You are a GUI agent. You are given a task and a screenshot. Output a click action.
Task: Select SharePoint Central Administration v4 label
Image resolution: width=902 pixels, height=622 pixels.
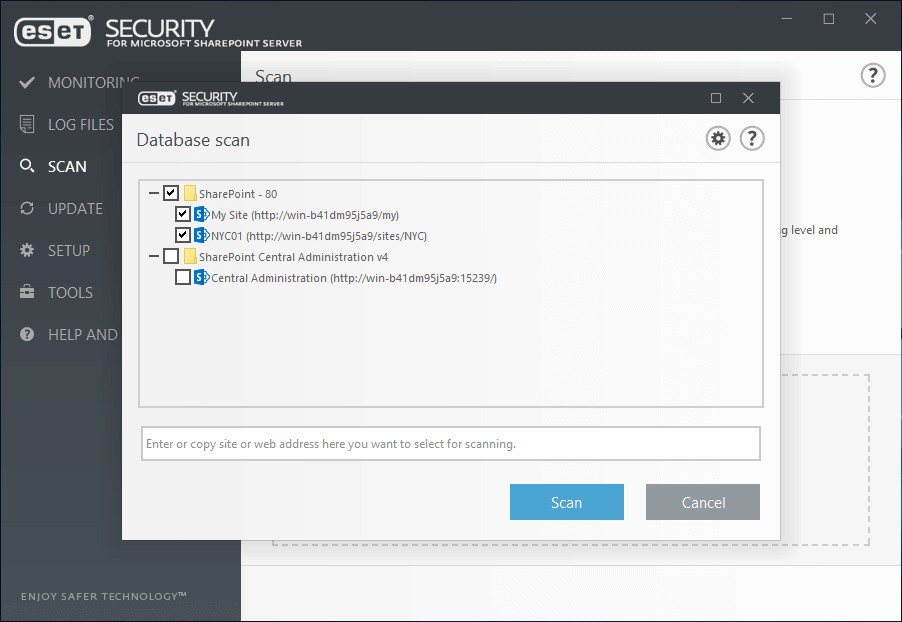[x=293, y=257]
